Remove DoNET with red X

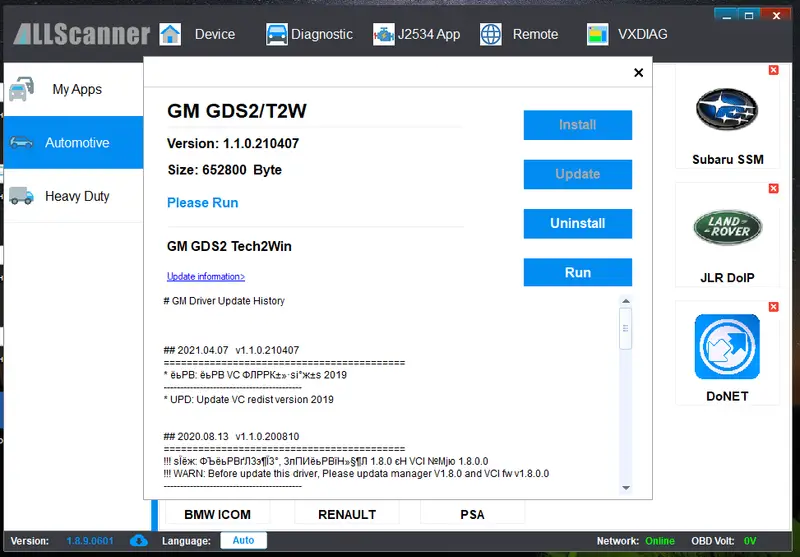[x=773, y=307]
